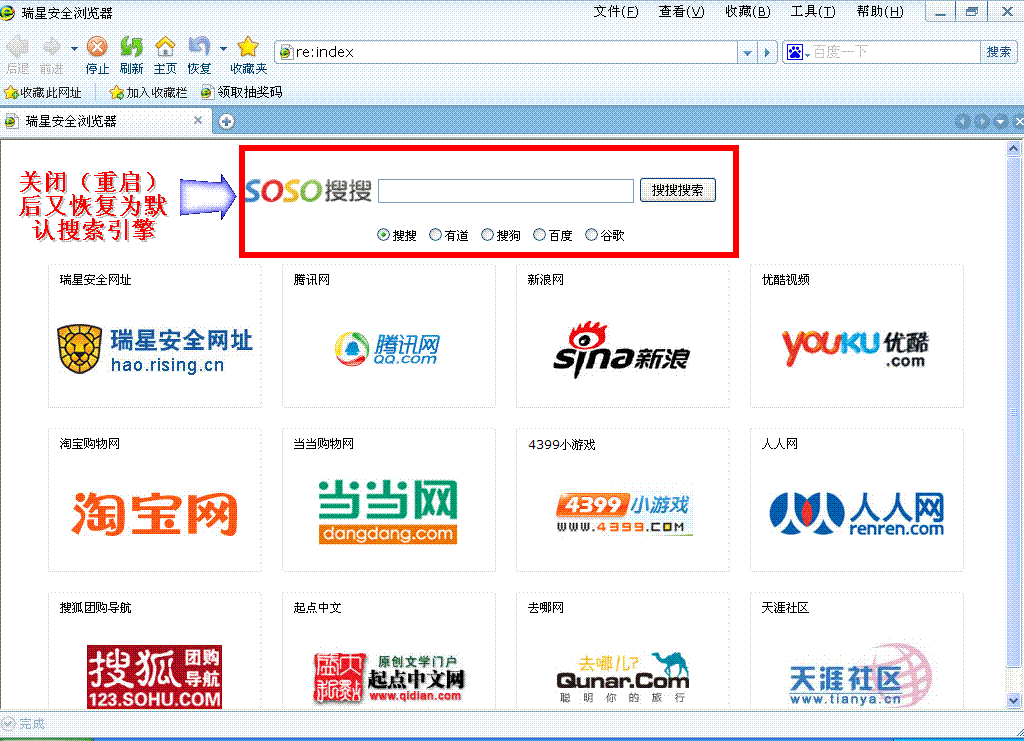Open the 收藏(B) menu

(748, 12)
